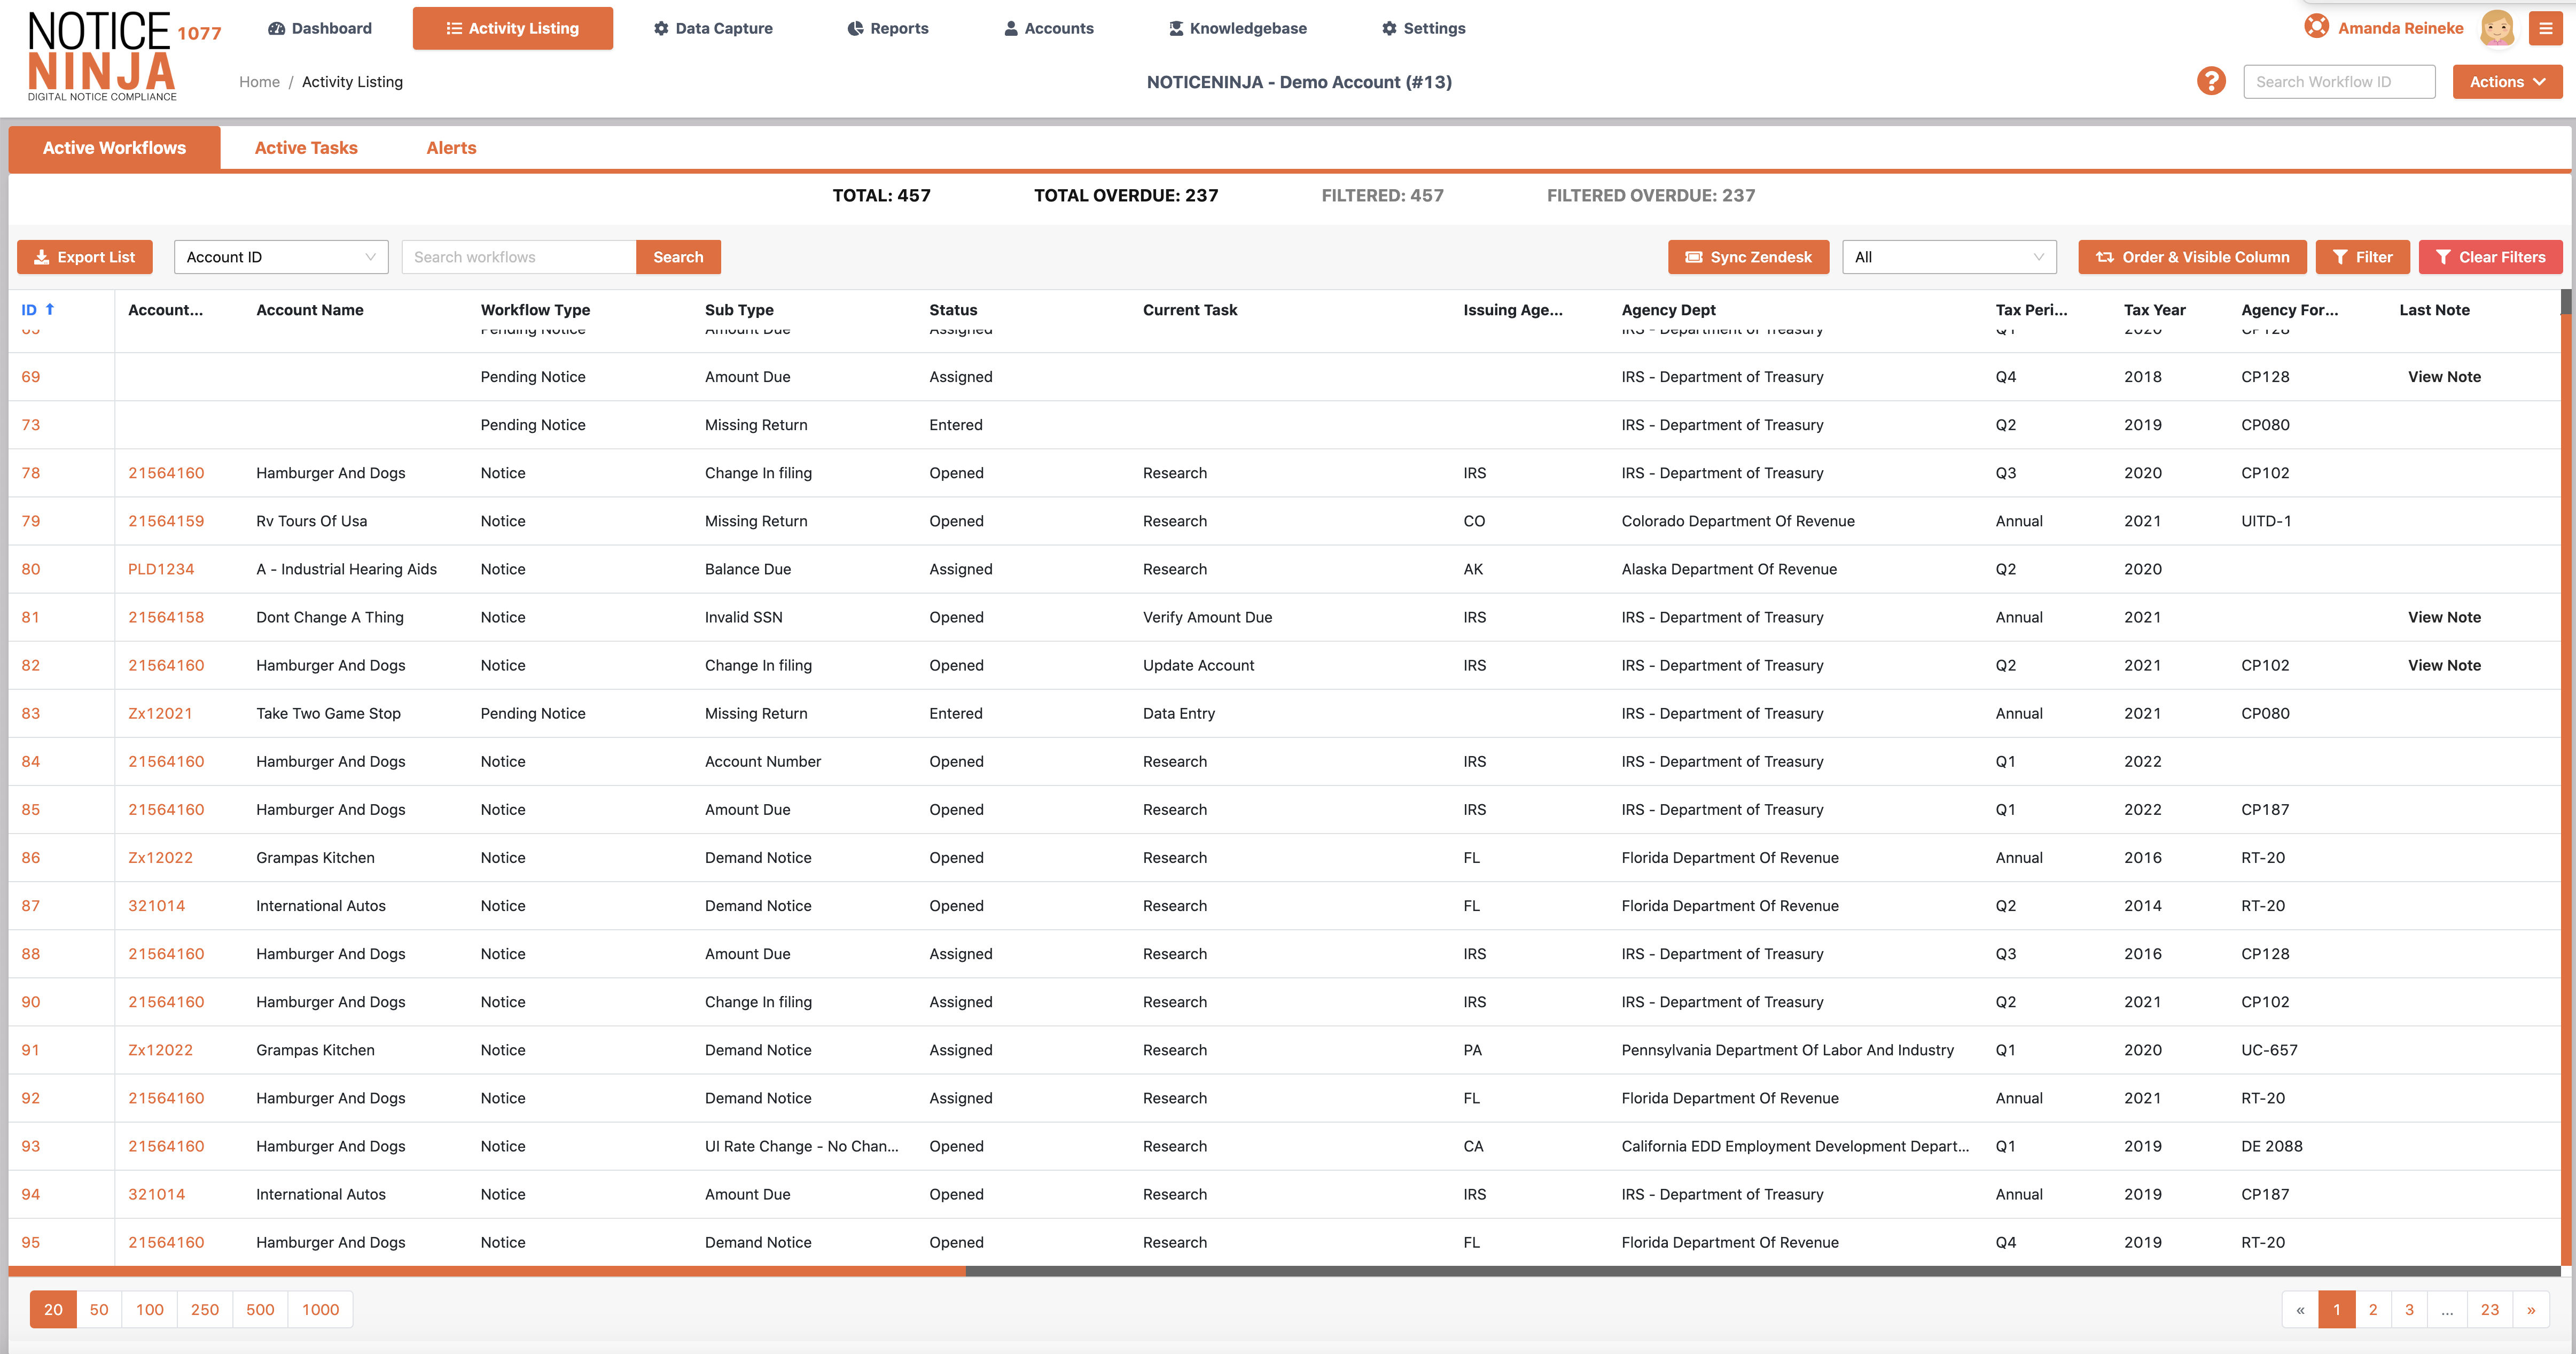The height and width of the screenshot is (1354, 2576).
Task: Open the Accounts nav item
Action: pos(1049,28)
